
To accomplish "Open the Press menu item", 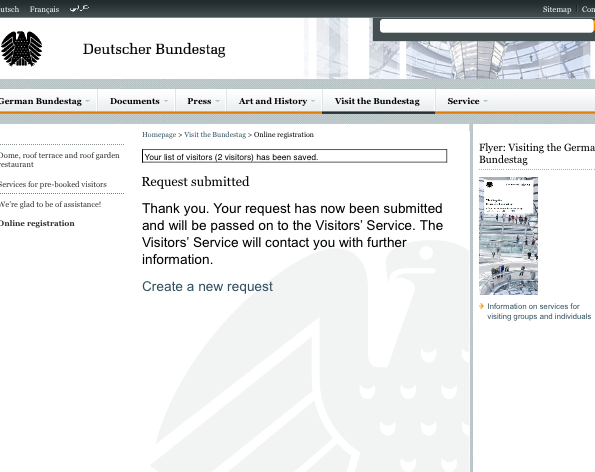I will [x=199, y=101].
